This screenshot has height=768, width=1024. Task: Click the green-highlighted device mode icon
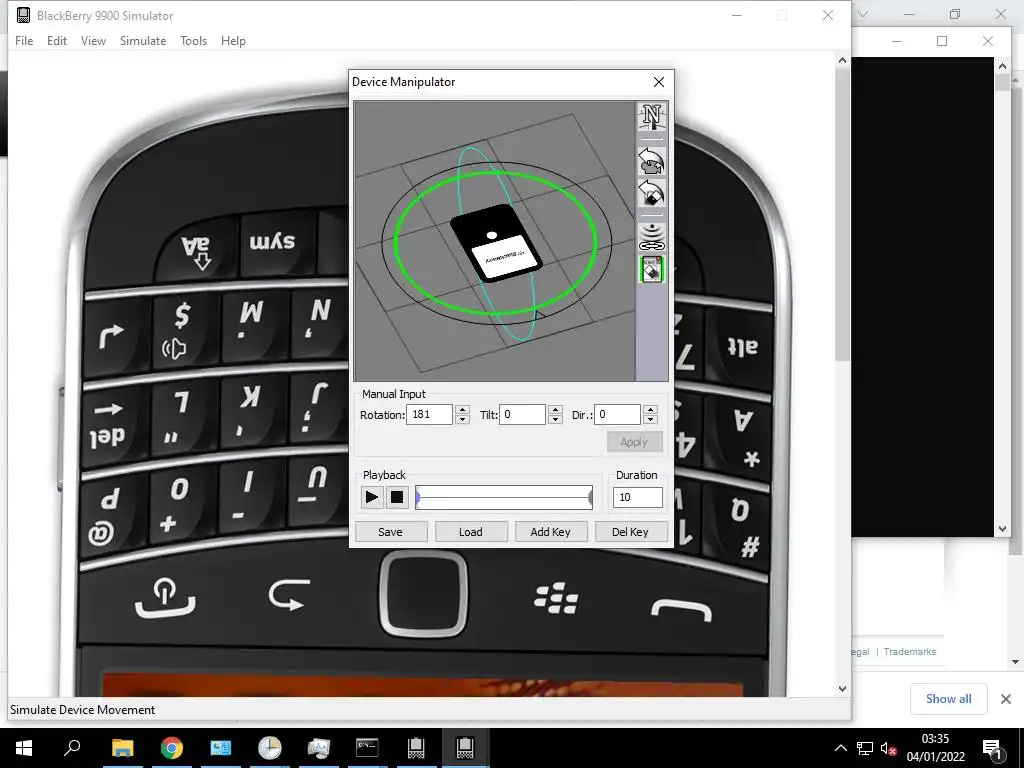(x=651, y=269)
